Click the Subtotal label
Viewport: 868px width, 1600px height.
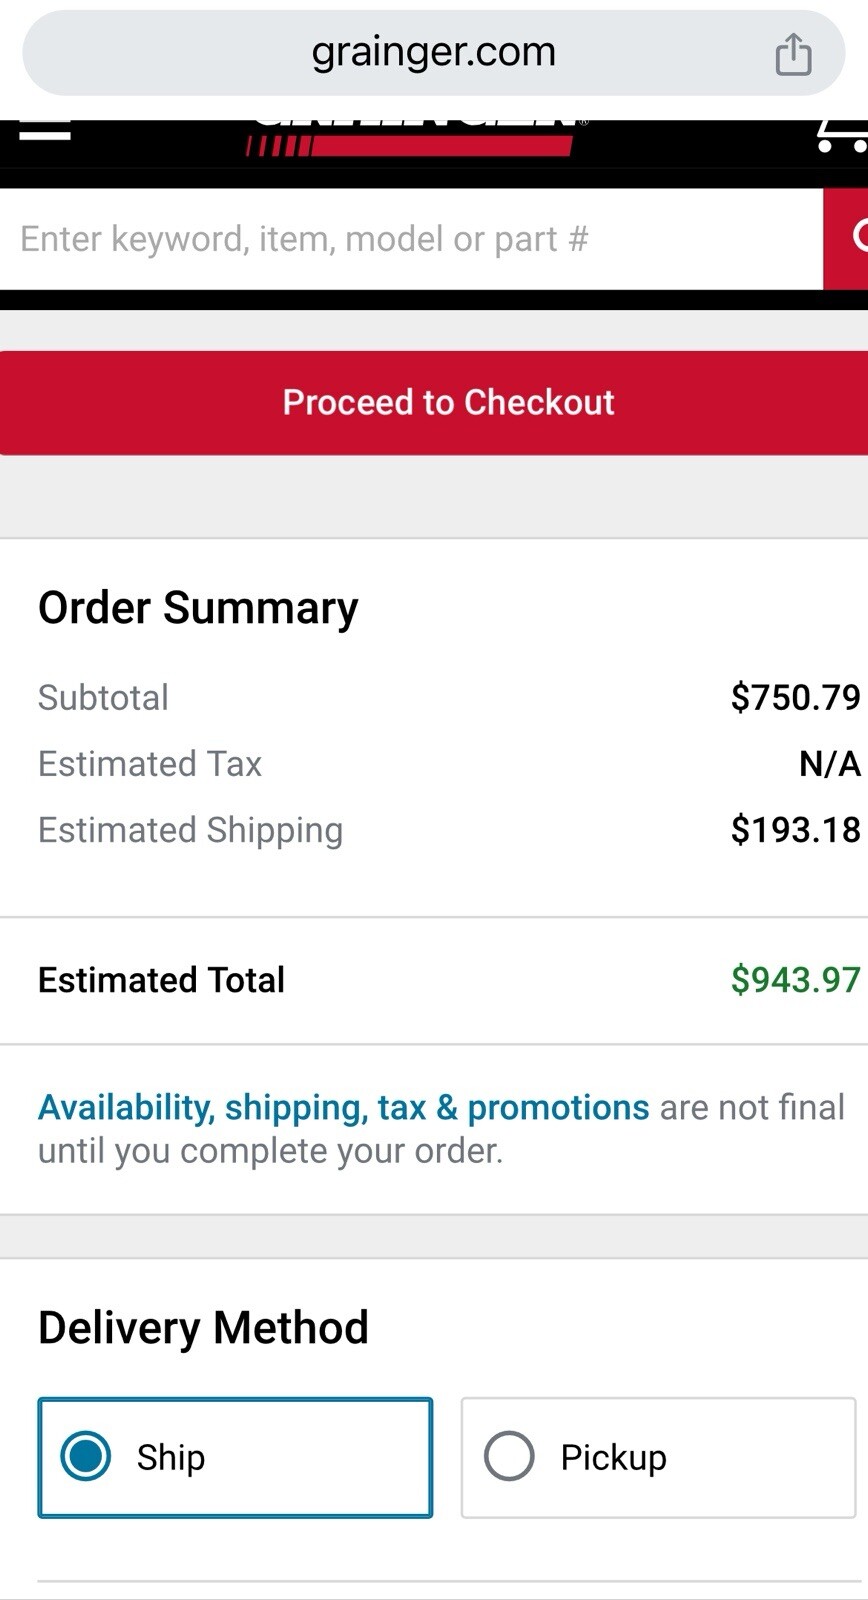click(x=103, y=697)
